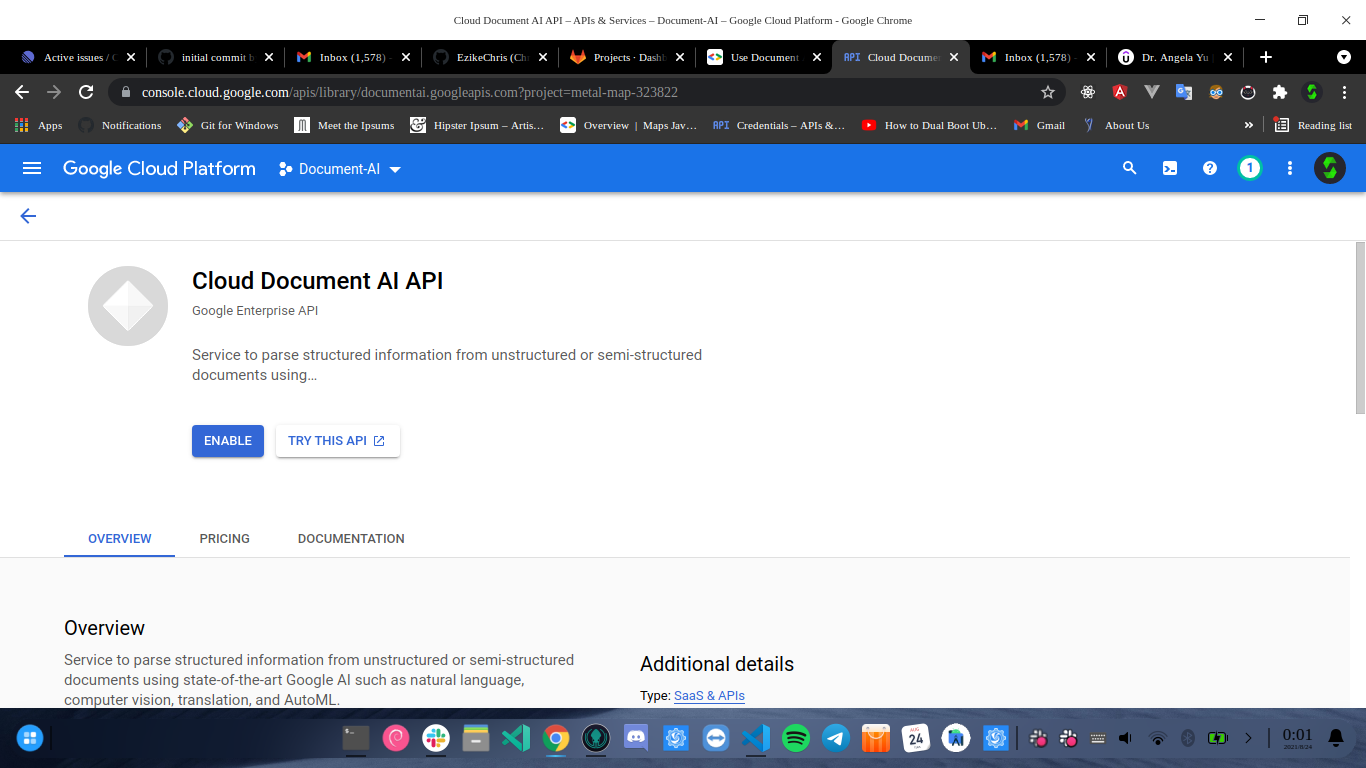Open Vue devtools extension icon

point(1152,92)
